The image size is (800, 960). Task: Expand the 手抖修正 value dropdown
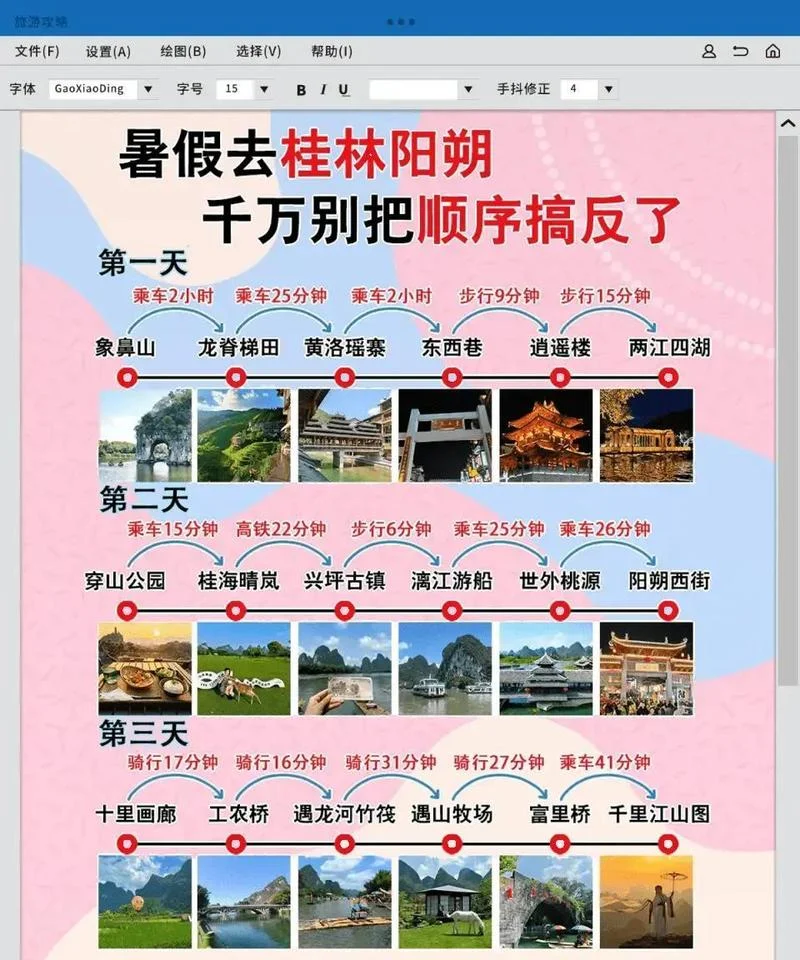pyautogui.click(x=608, y=89)
